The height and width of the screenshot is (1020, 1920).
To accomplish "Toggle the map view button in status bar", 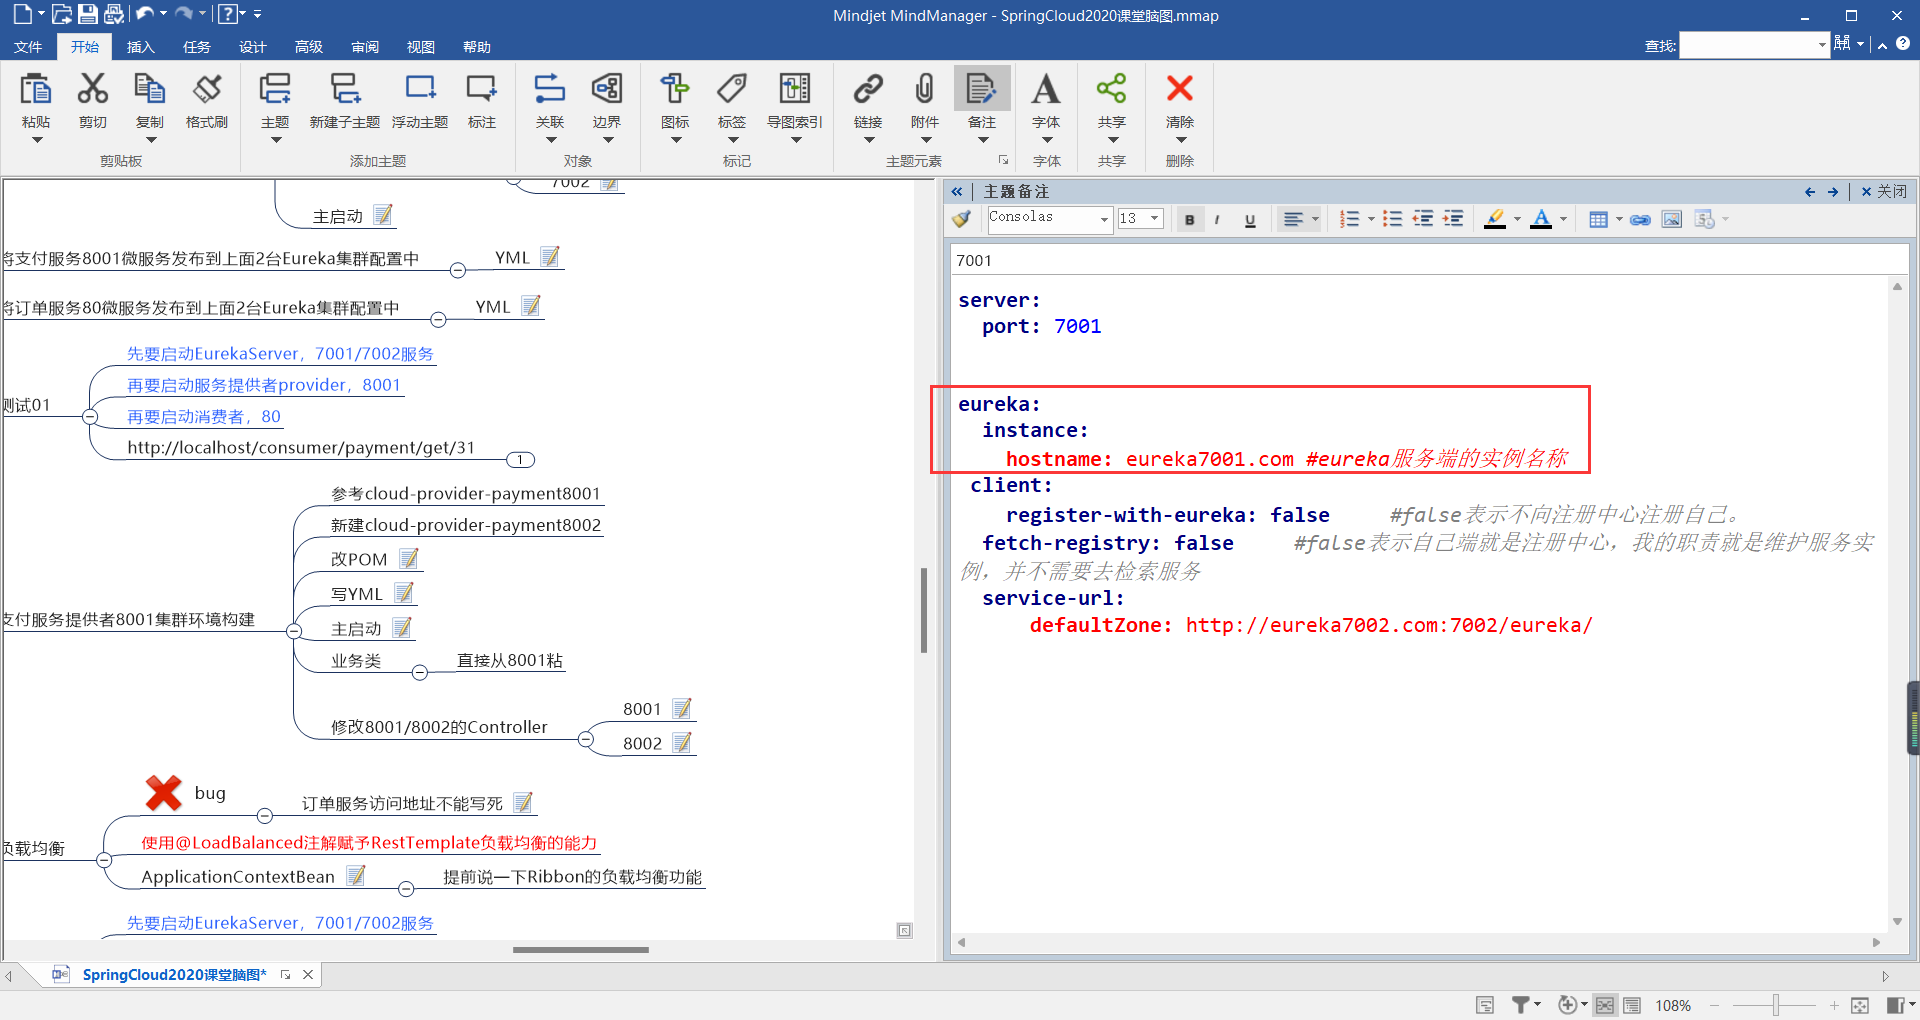I will coord(1605,1005).
